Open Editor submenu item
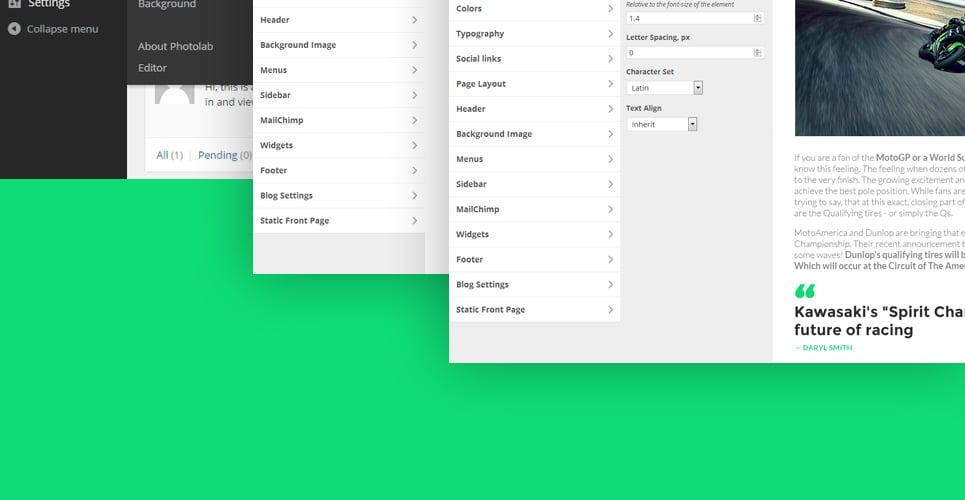This screenshot has width=965, height=500. point(152,68)
